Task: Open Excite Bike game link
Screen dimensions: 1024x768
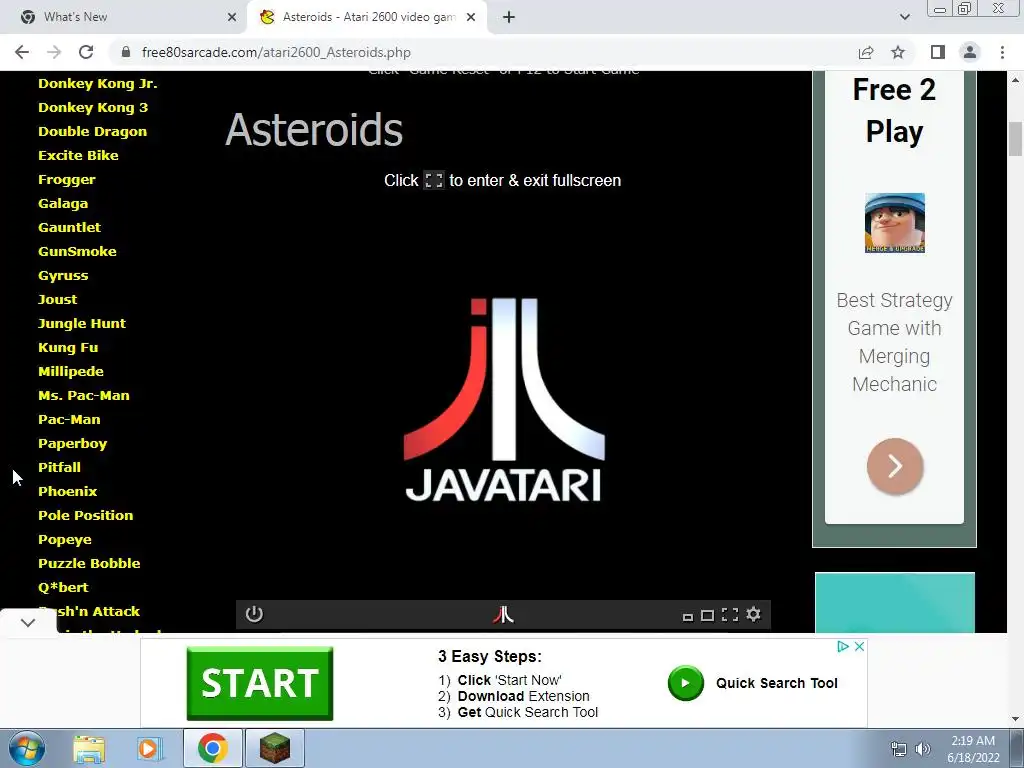Action: point(78,155)
